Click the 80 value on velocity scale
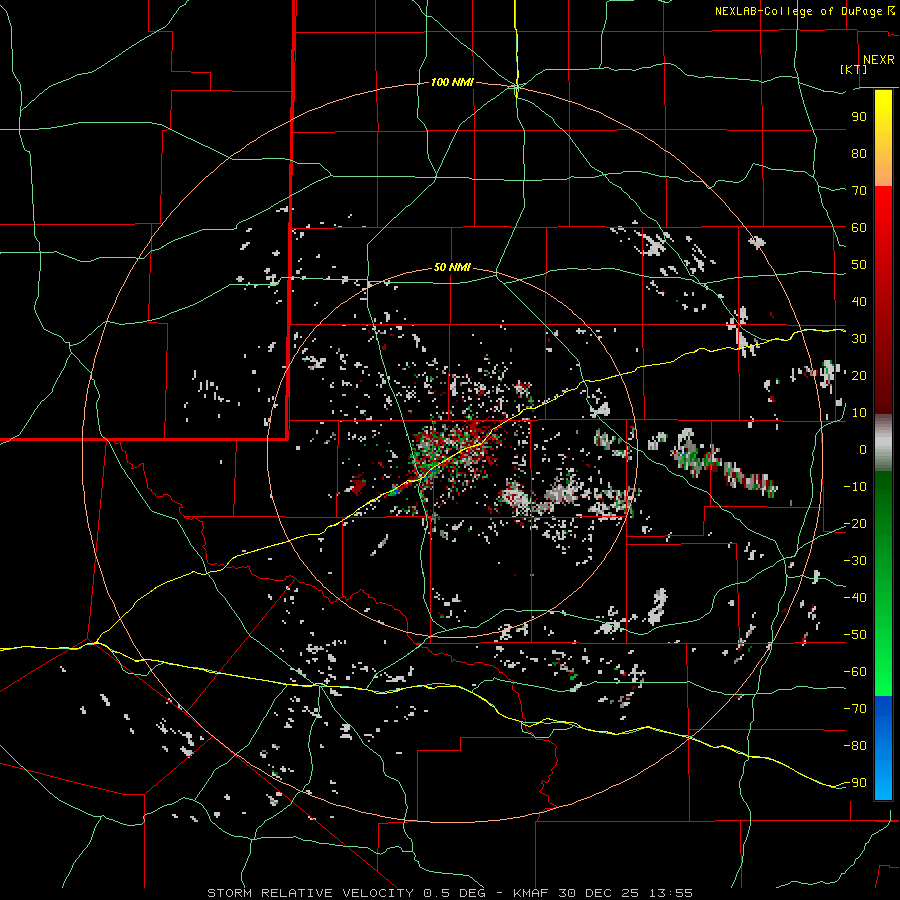This screenshot has width=900, height=900. click(859, 153)
